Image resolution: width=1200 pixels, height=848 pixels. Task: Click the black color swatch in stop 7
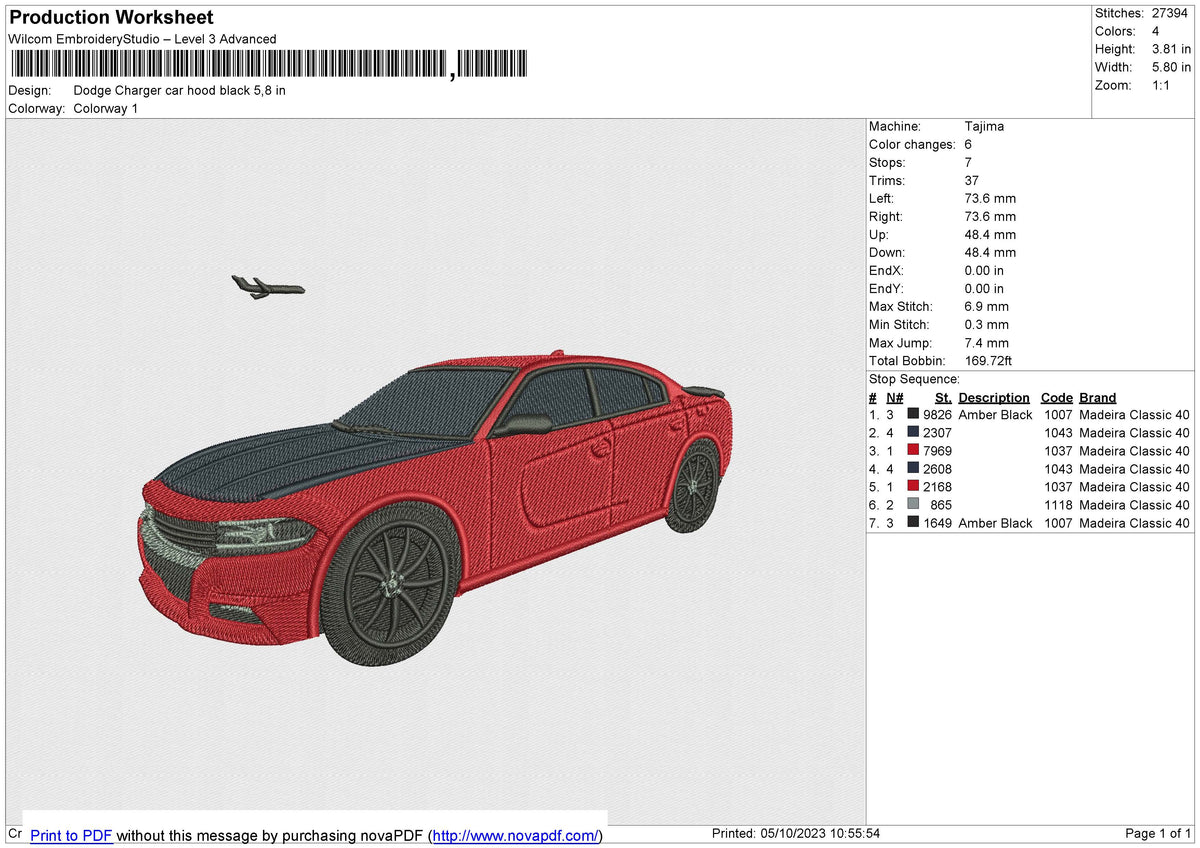(x=913, y=523)
